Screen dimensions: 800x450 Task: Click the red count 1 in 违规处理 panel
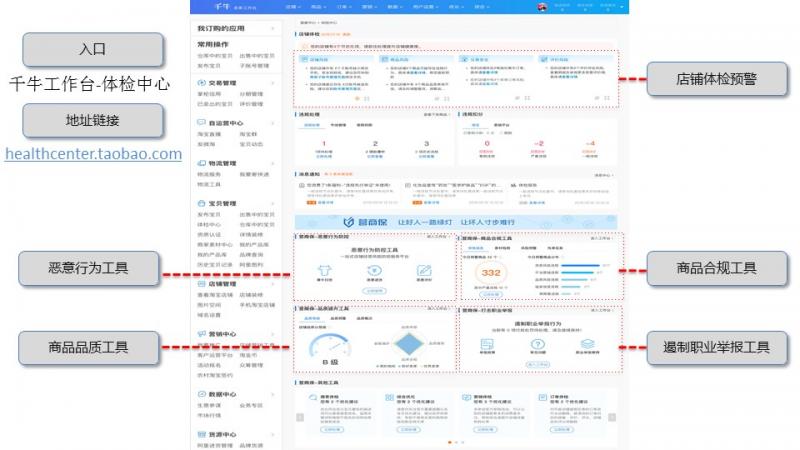[x=324, y=143]
